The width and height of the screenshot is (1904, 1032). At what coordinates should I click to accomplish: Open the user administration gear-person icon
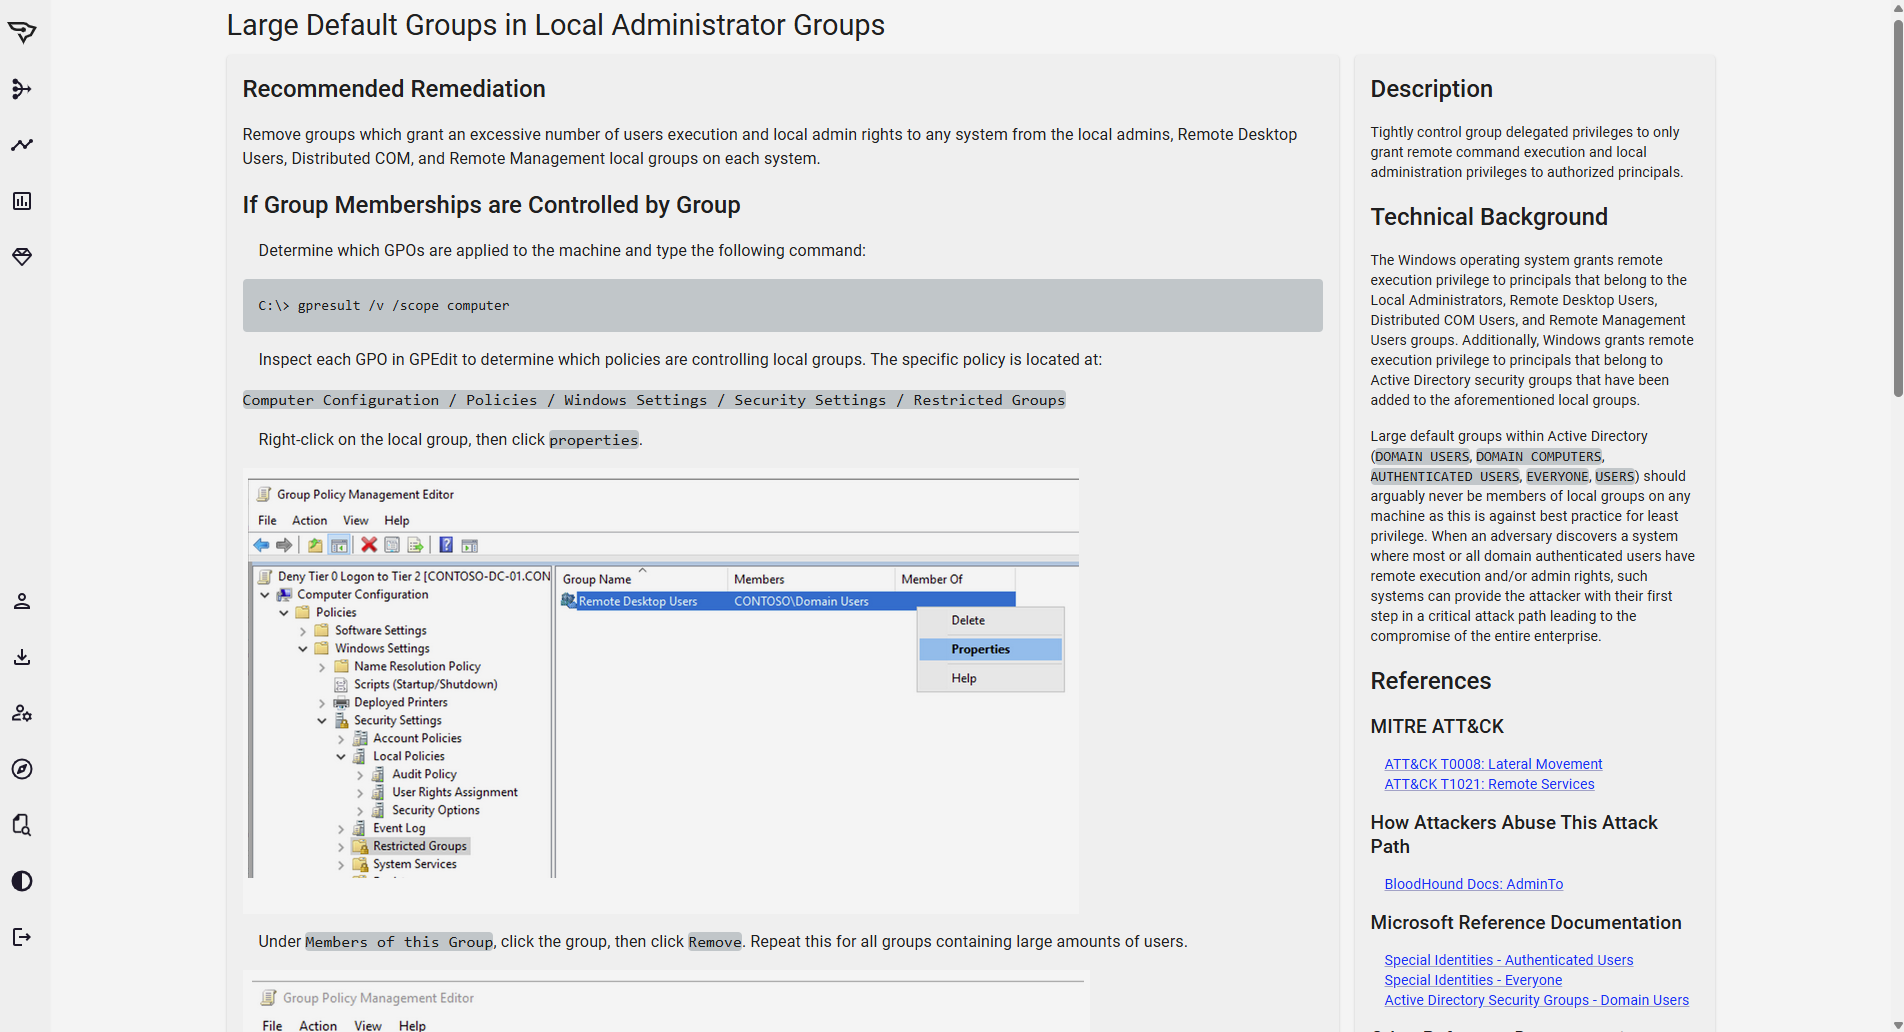coord(22,713)
